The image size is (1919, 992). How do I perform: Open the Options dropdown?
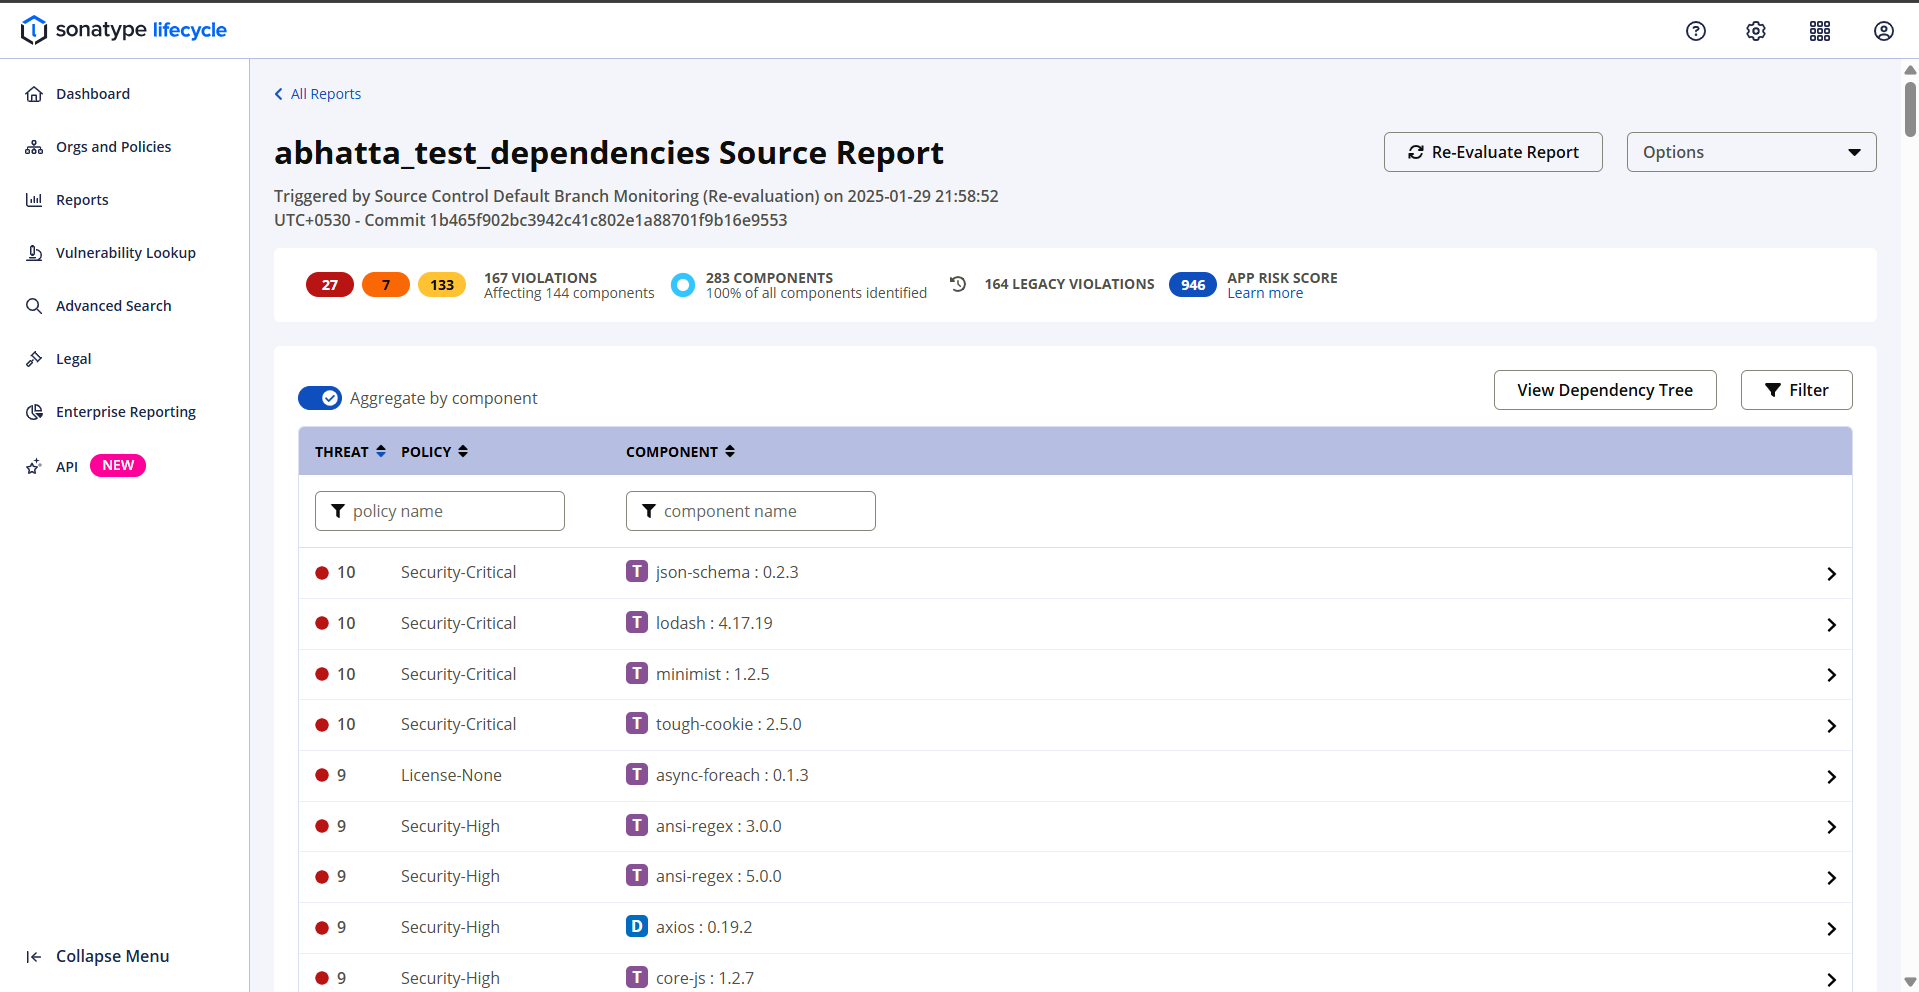1751,152
